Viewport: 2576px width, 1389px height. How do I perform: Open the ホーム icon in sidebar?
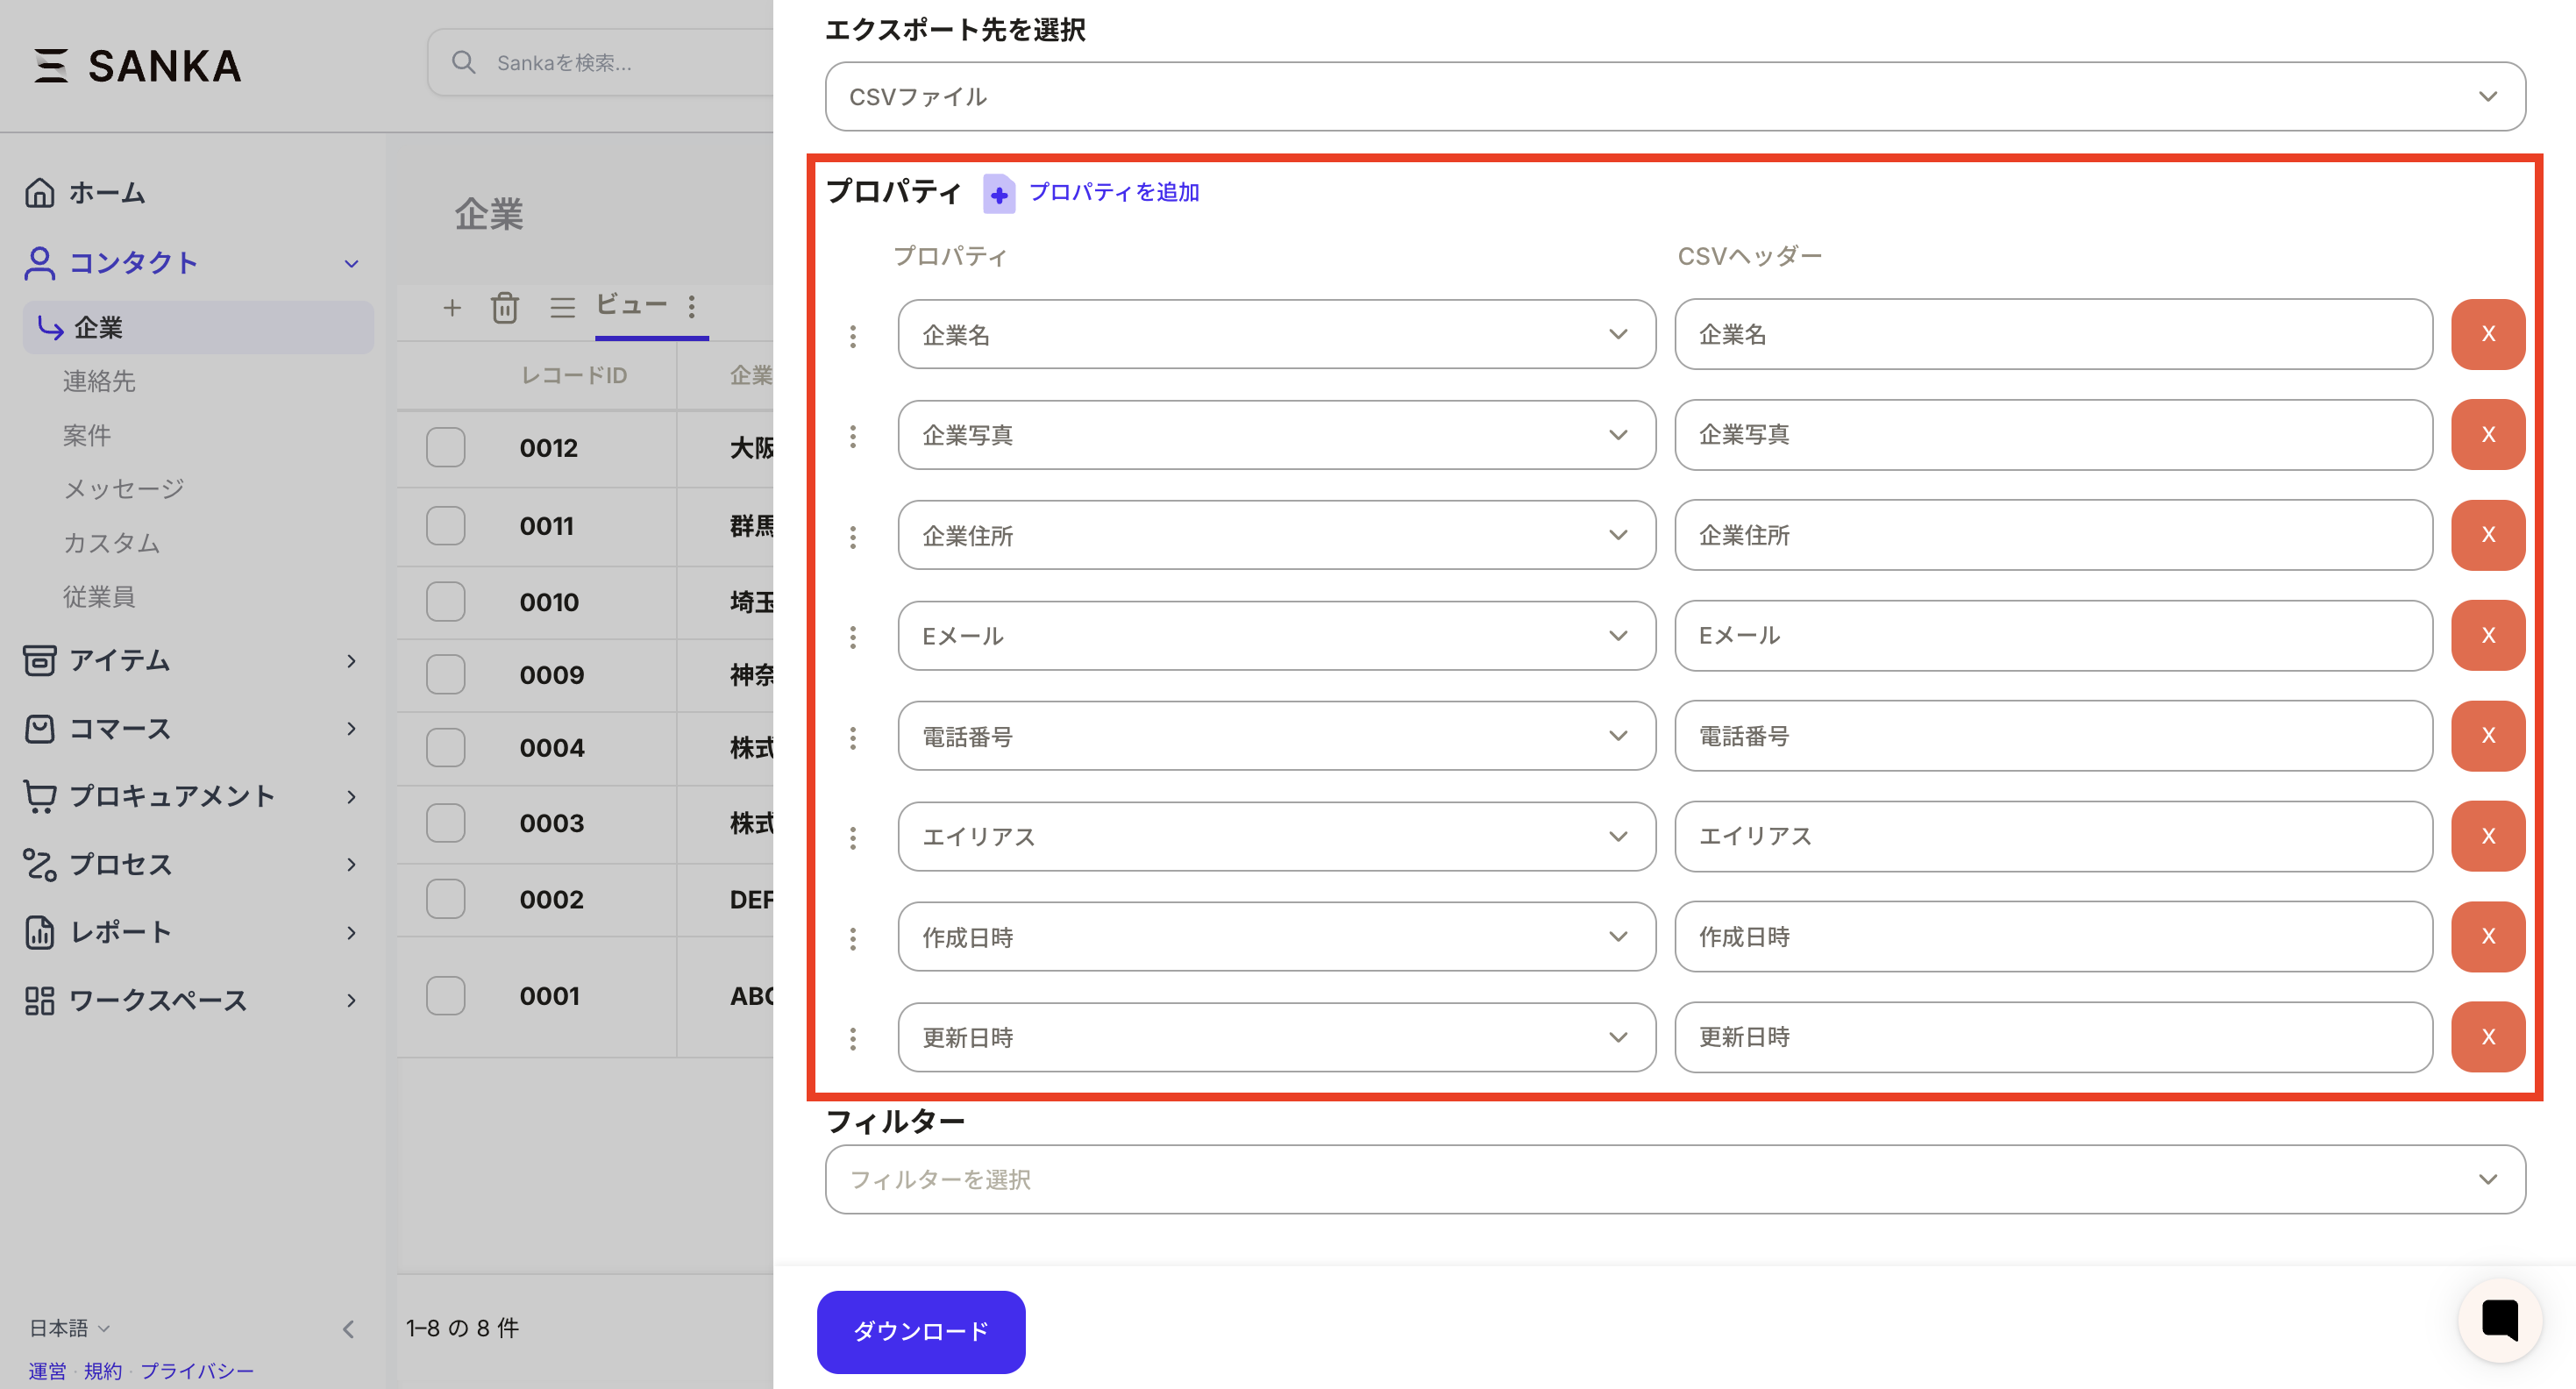click(40, 192)
